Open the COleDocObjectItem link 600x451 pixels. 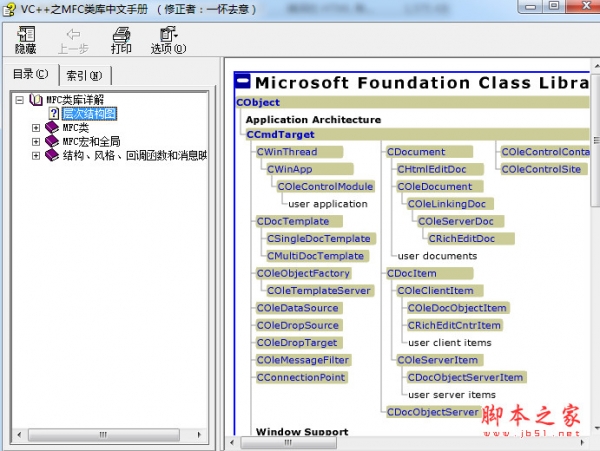click(x=457, y=308)
